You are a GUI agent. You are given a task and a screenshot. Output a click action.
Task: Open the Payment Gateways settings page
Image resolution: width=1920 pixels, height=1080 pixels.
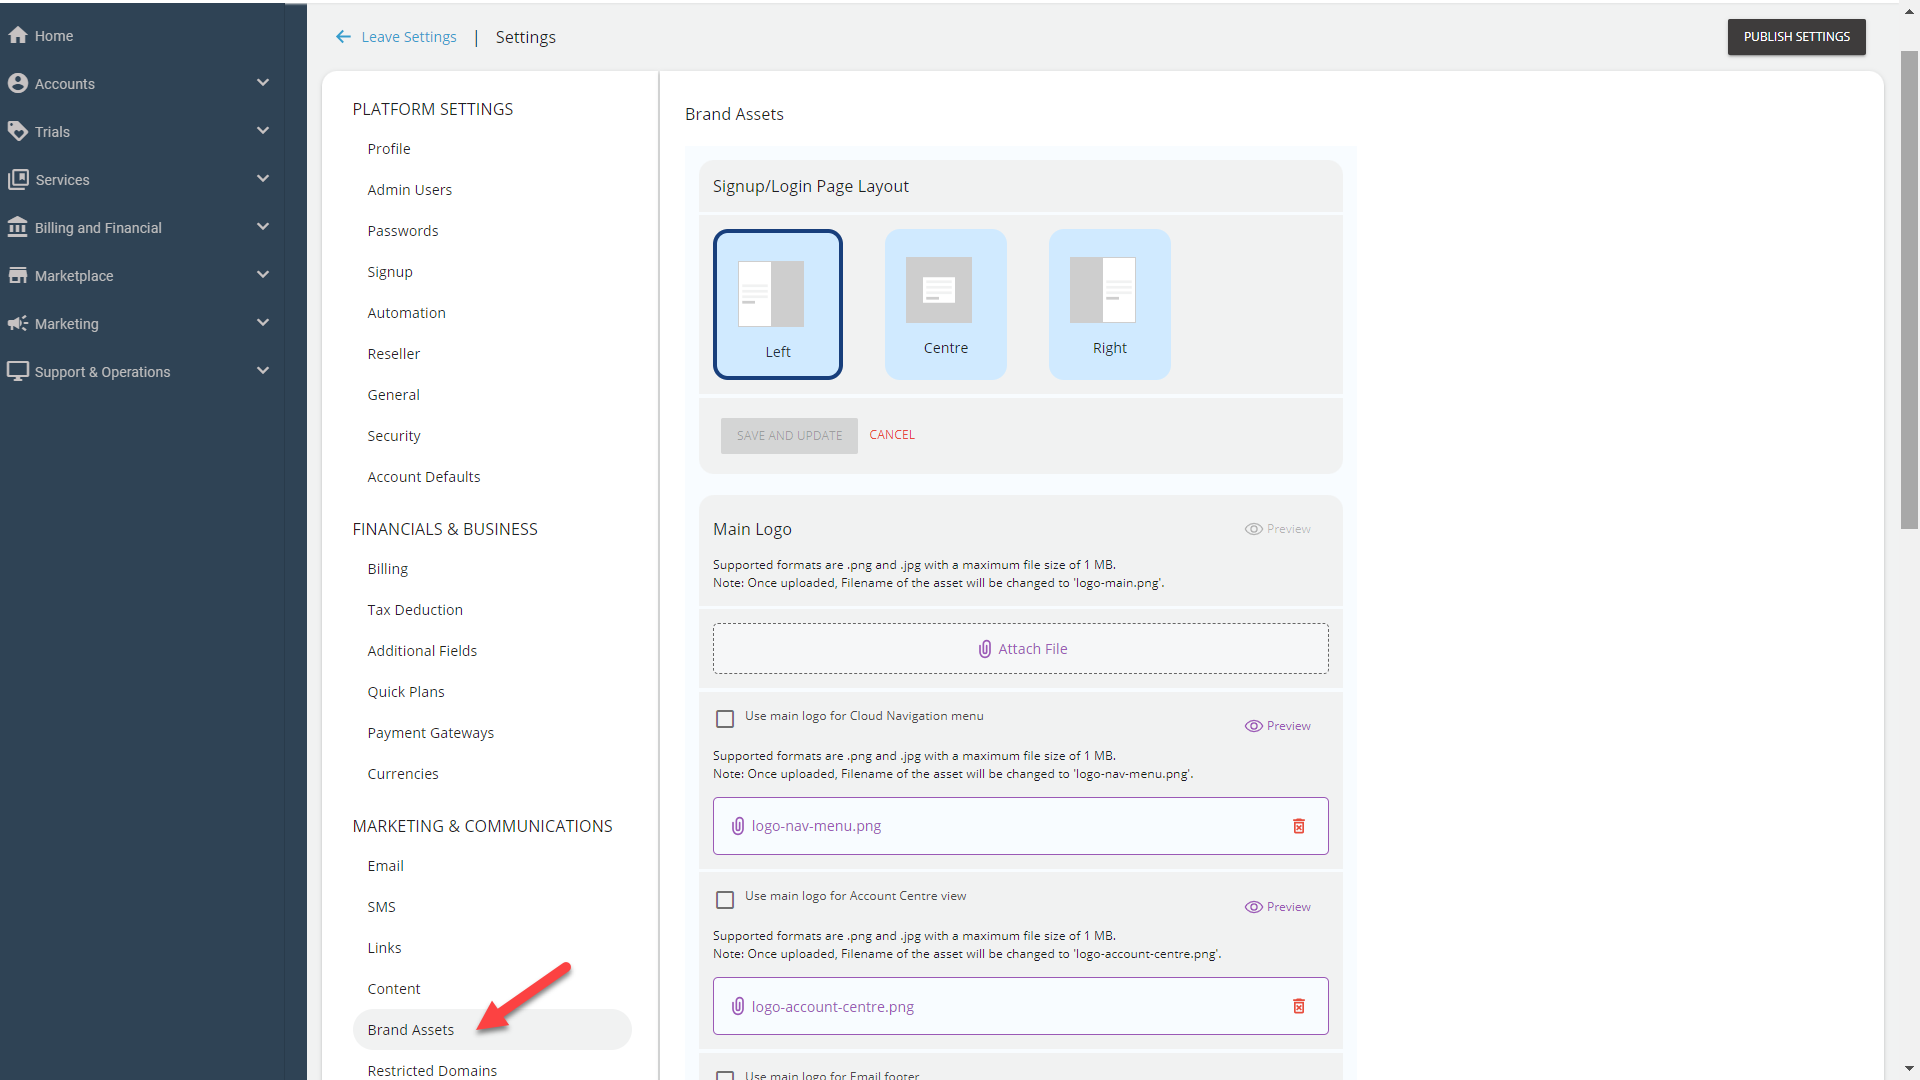pos(430,733)
